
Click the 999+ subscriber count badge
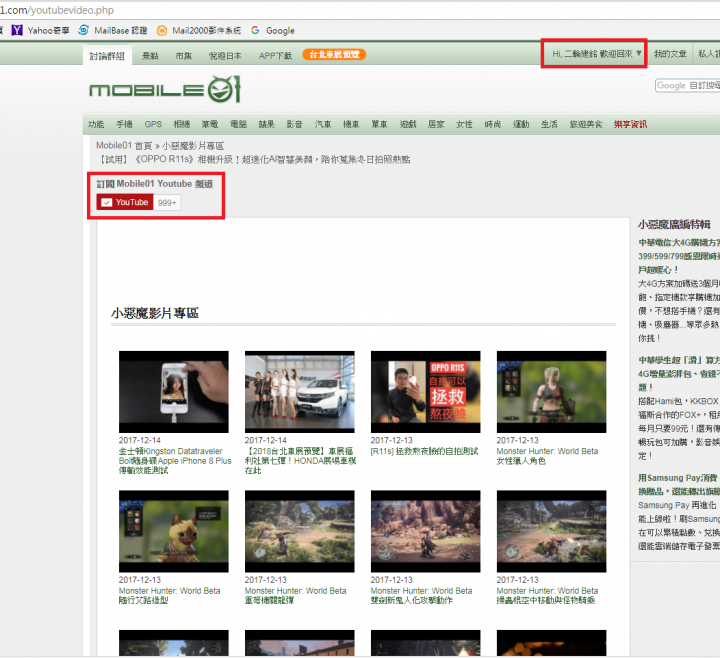pos(167,203)
